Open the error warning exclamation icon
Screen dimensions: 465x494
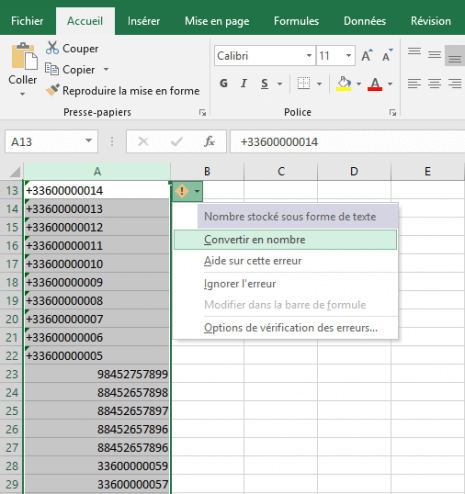click(x=182, y=191)
